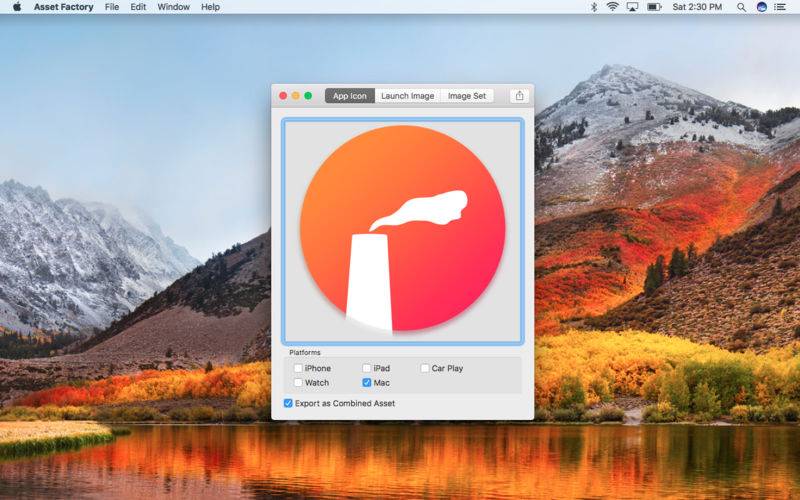Open the File menu
This screenshot has height=500, width=800.
coord(112,7)
